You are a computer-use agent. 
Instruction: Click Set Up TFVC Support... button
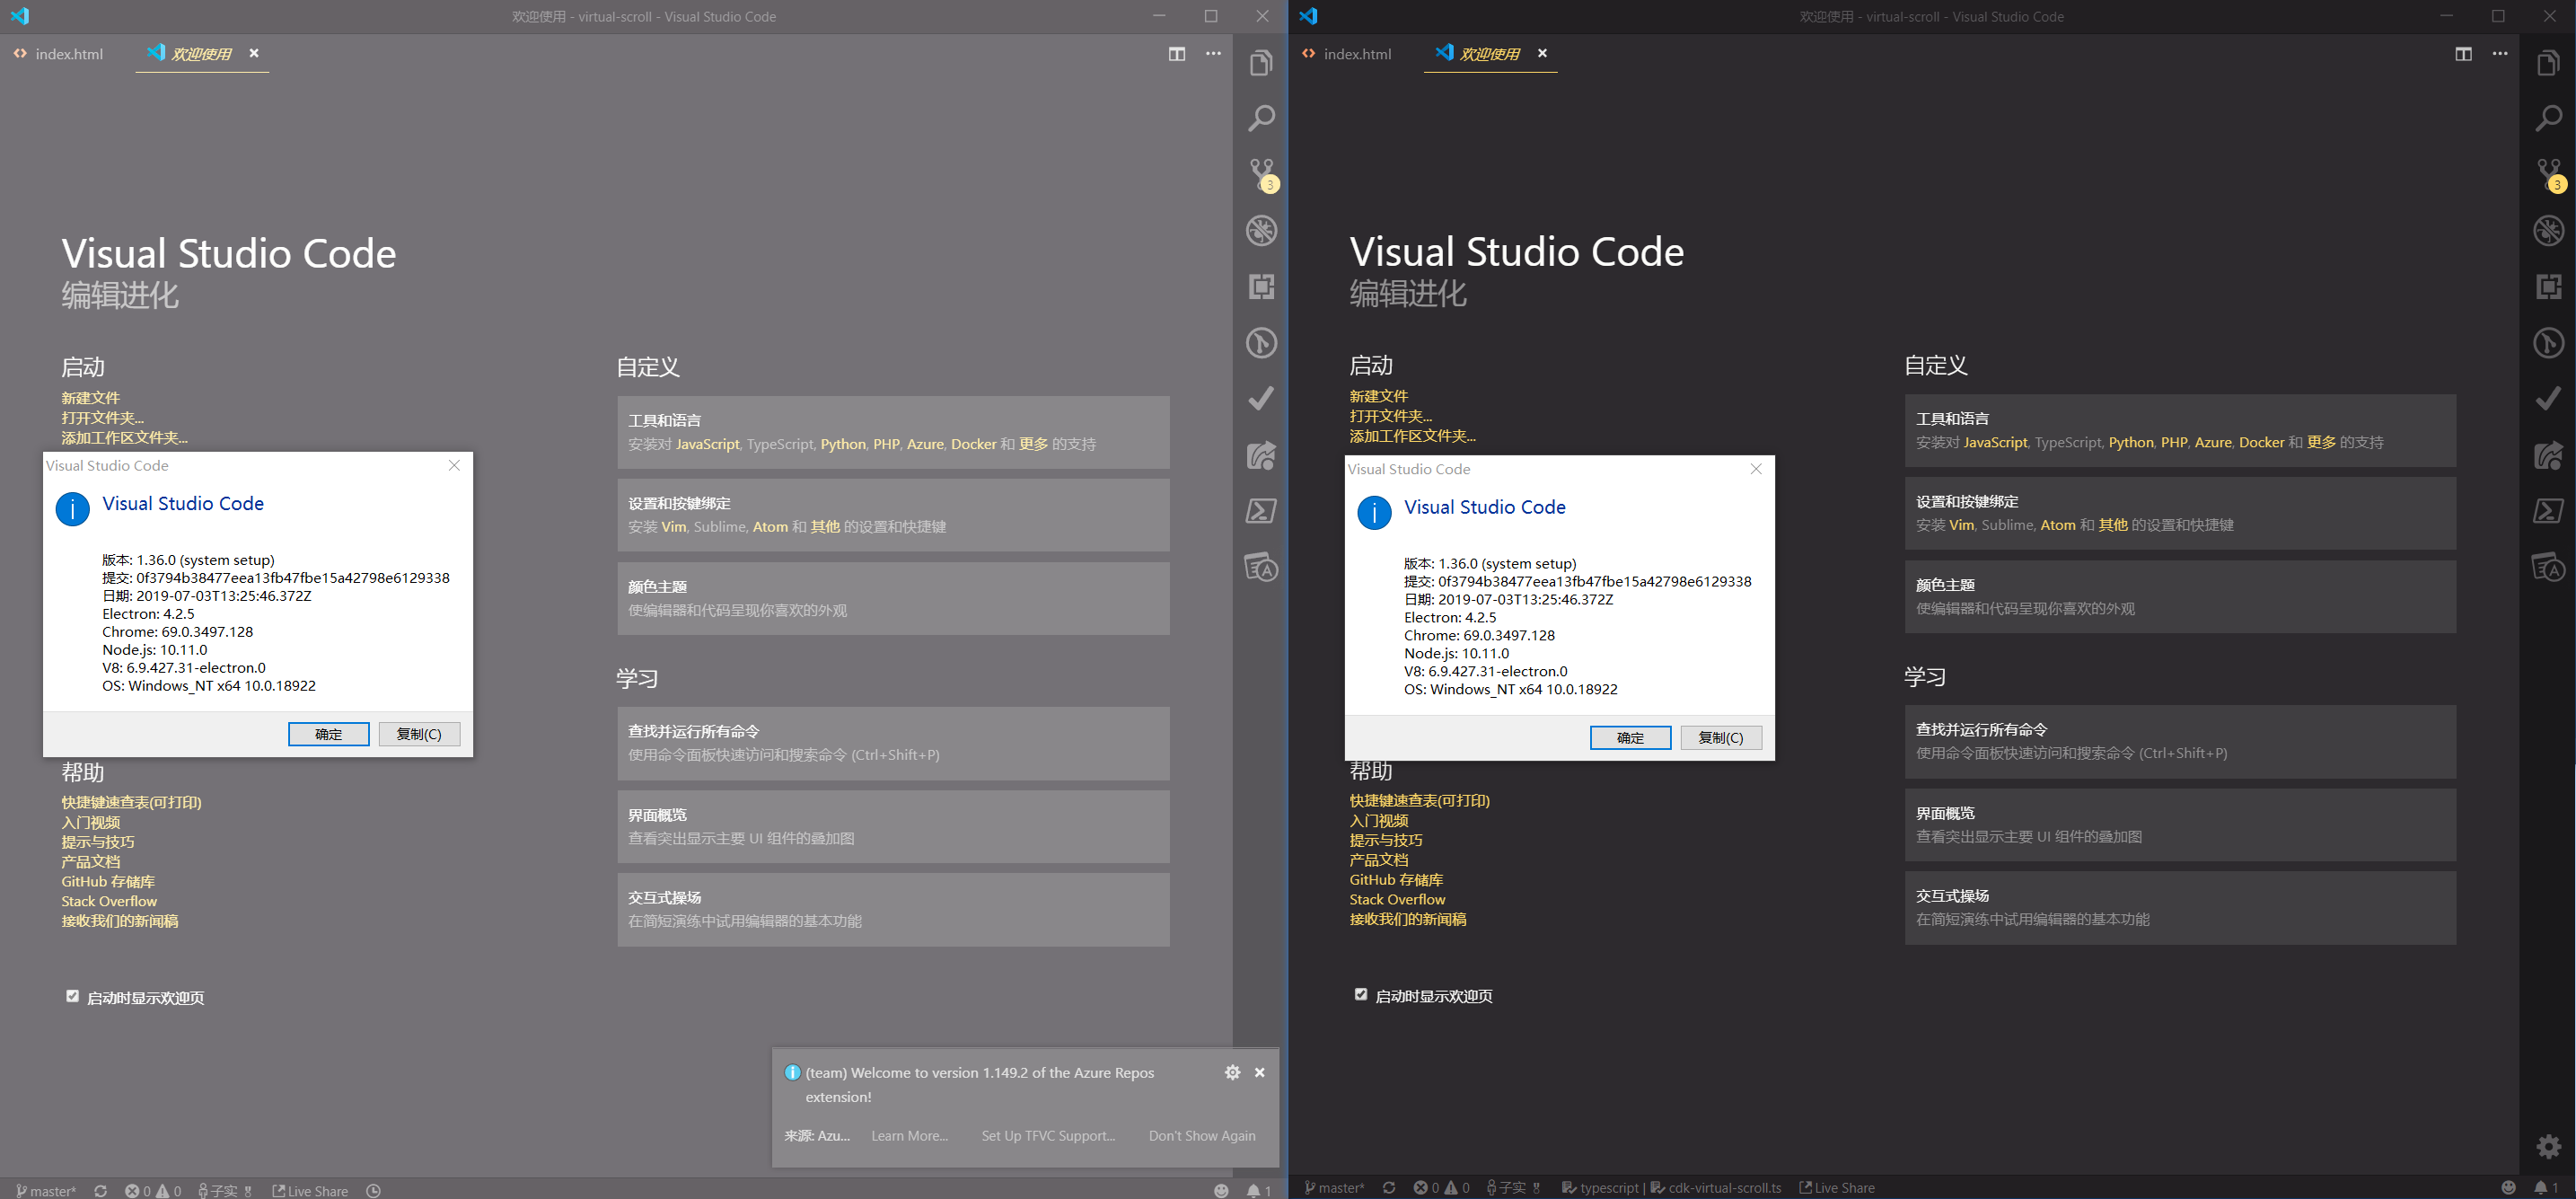coord(1048,1136)
